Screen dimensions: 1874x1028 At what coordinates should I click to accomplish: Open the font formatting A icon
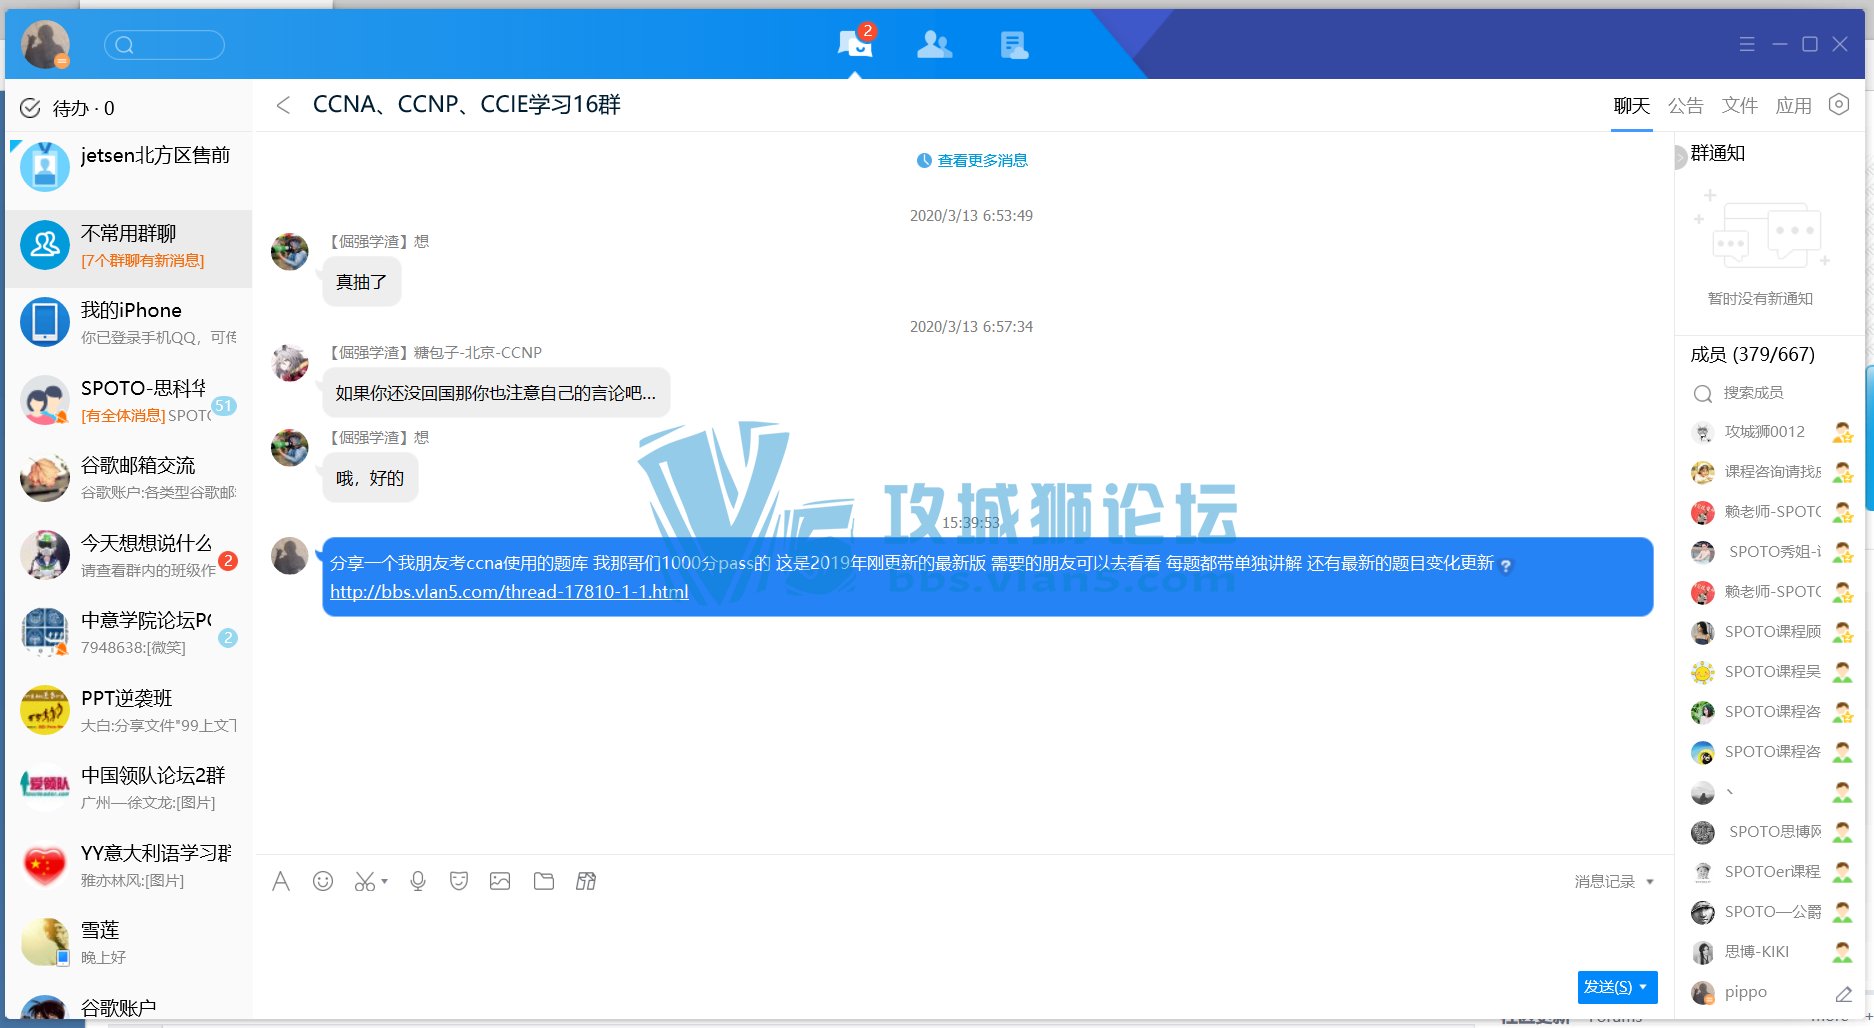(281, 881)
